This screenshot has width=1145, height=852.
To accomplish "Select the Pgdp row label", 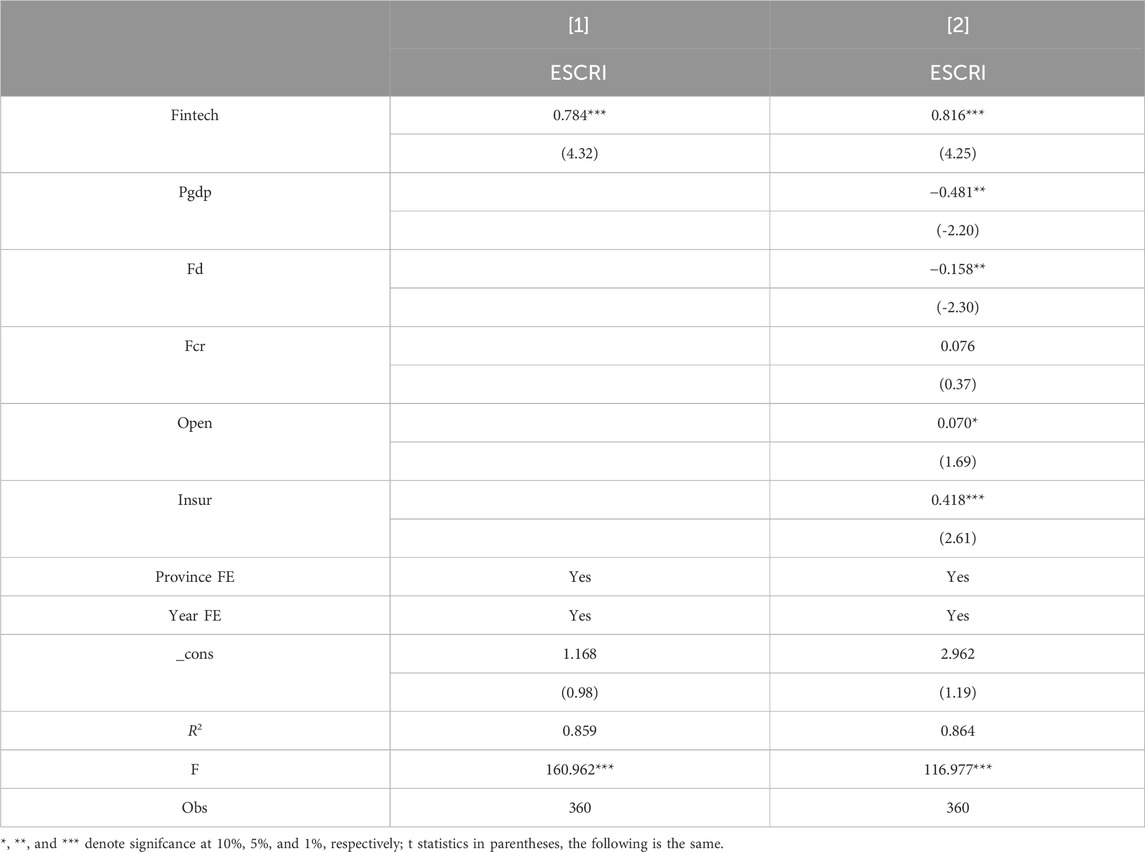I will click(194, 192).
